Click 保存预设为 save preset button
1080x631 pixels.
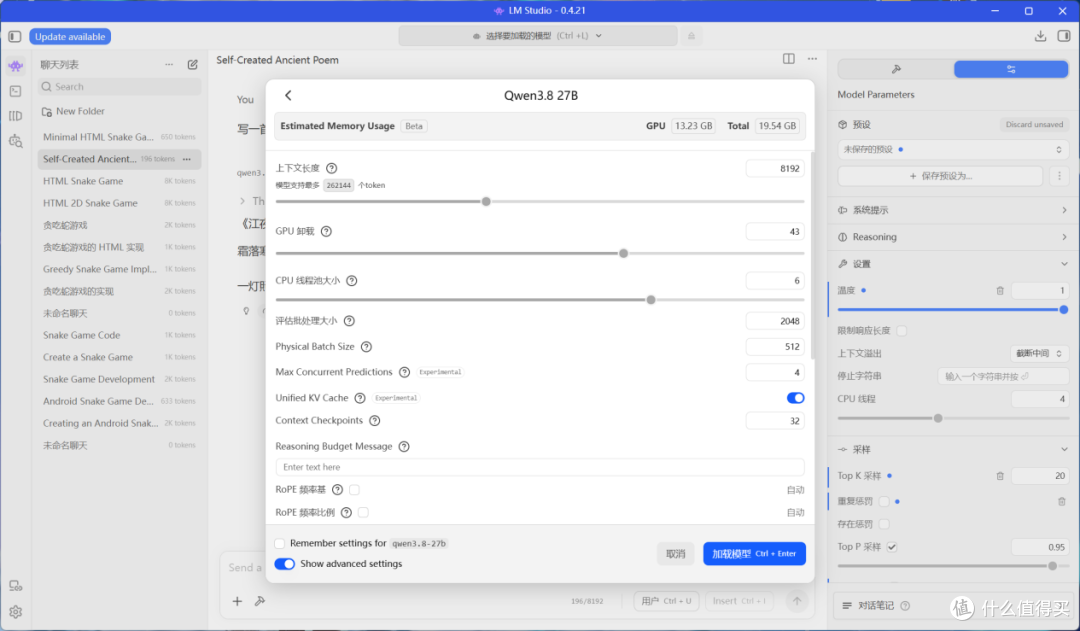[x=940, y=176]
